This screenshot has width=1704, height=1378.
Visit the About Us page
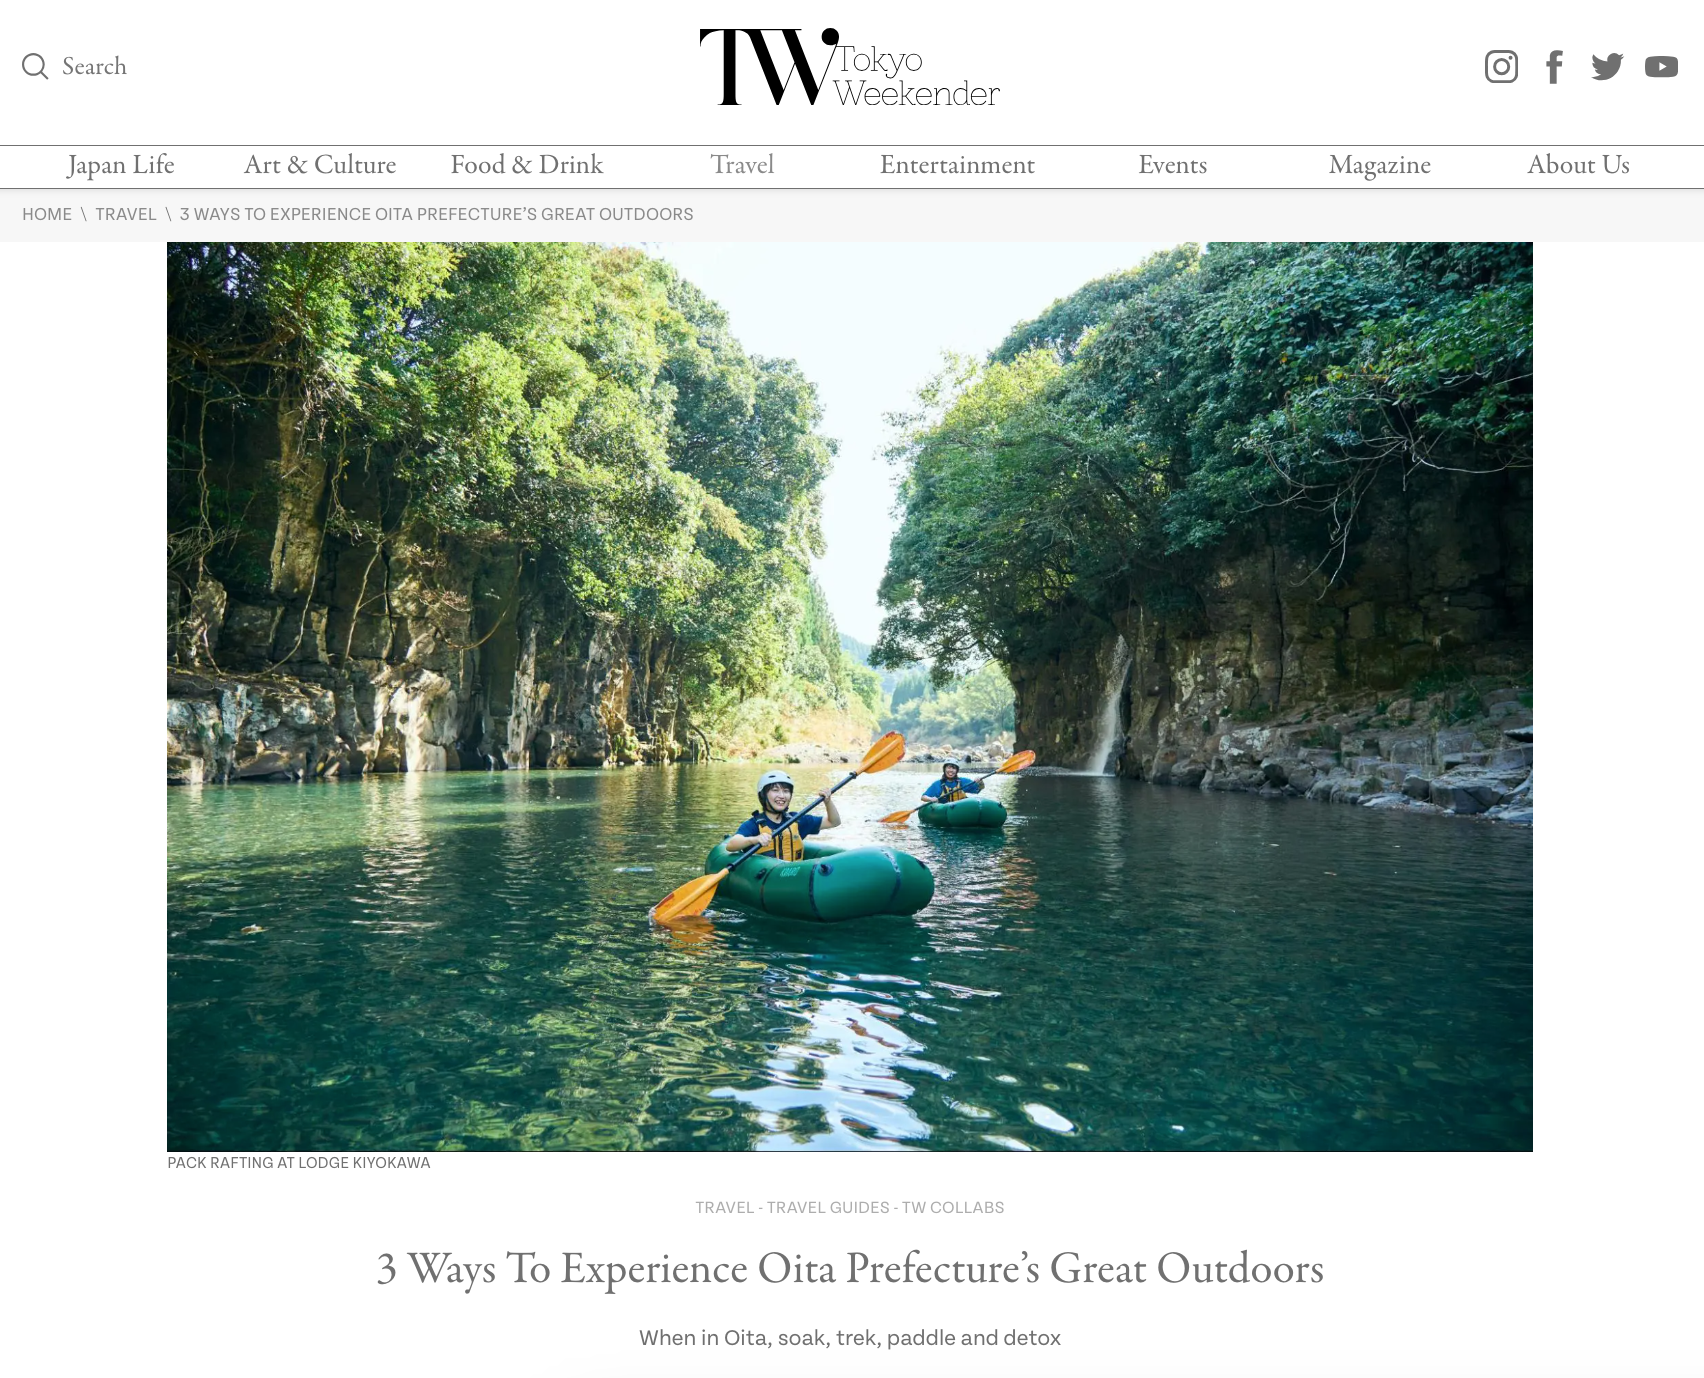[x=1578, y=165]
